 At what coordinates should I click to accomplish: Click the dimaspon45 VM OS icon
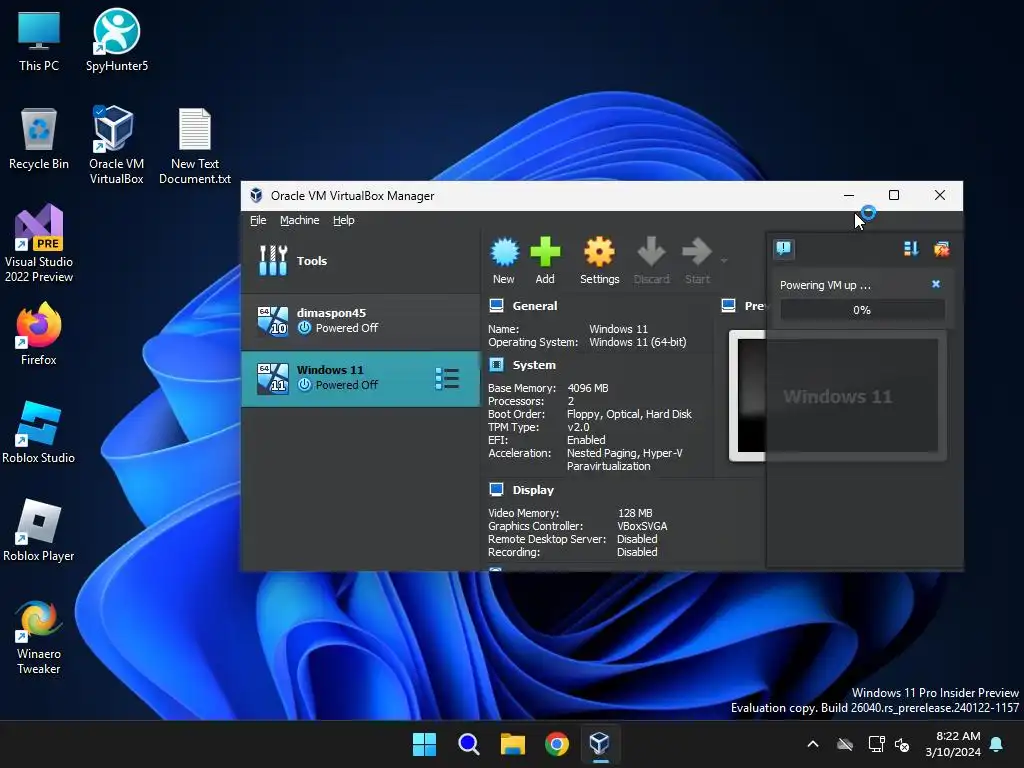pyautogui.click(x=272, y=321)
